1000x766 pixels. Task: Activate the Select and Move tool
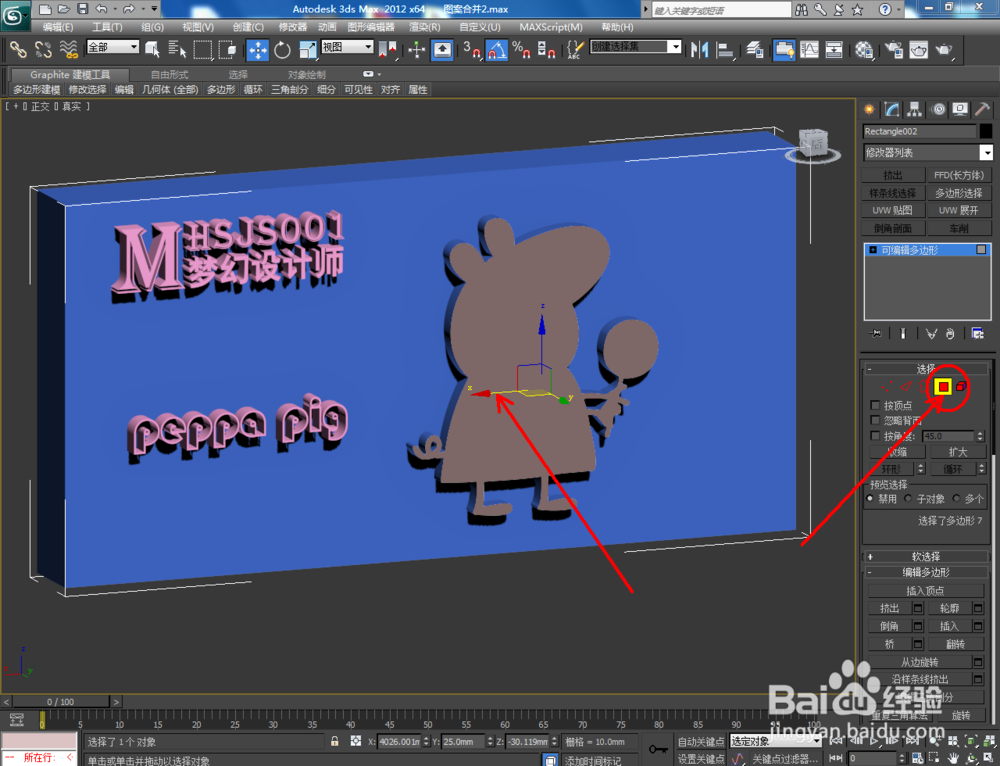[258, 49]
